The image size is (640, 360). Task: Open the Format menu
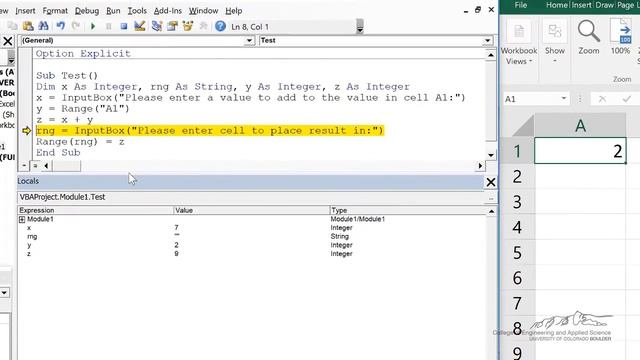coord(55,11)
